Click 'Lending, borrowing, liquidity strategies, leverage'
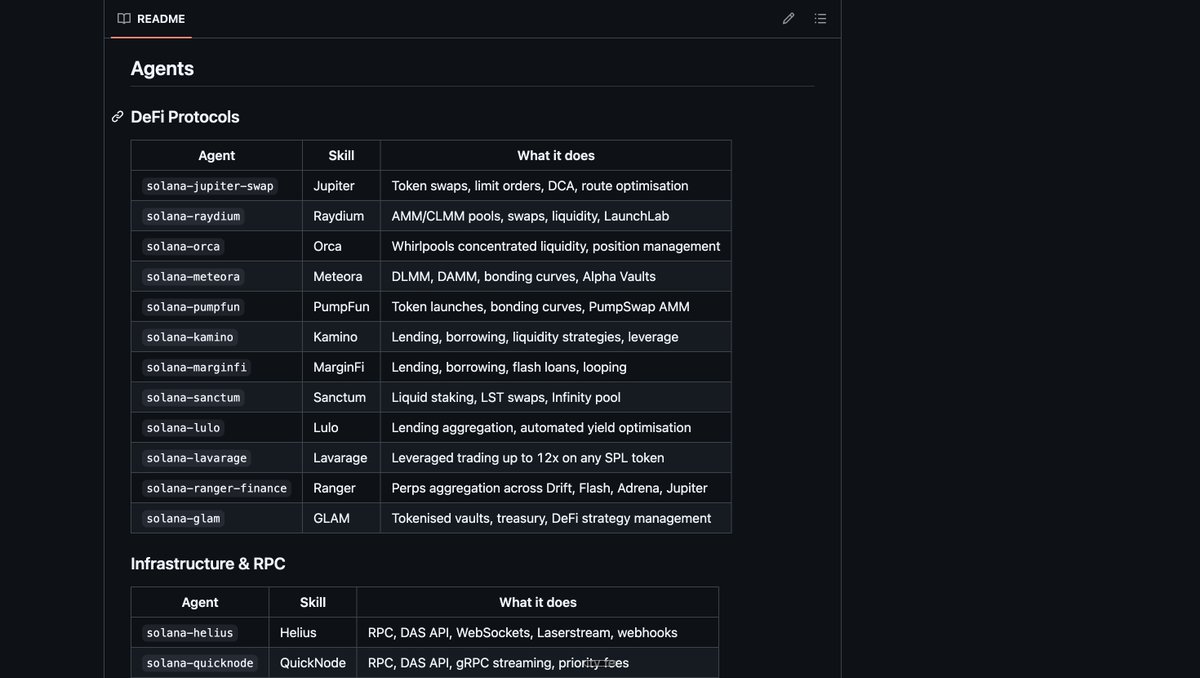Viewport: 1200px width, 678px height. [x=535, y=337]
